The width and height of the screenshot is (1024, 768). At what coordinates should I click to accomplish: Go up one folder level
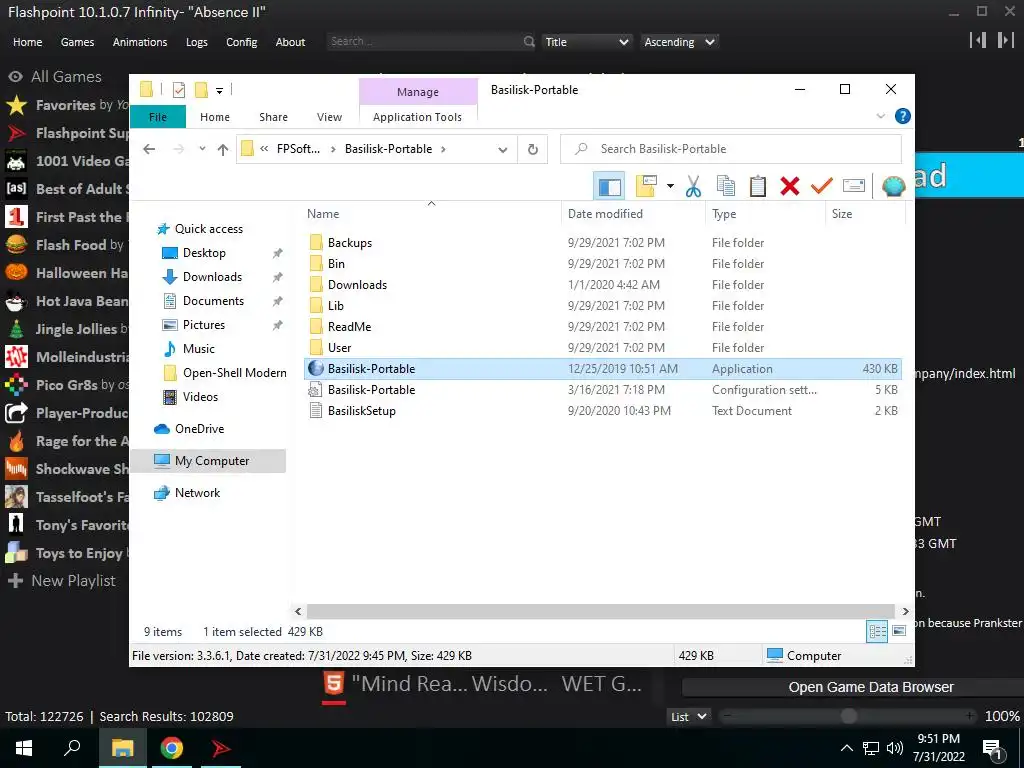[223, 150]
